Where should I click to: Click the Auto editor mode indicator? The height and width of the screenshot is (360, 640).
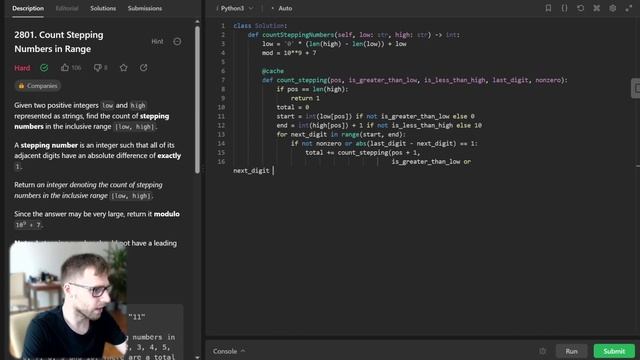[282, 8]
